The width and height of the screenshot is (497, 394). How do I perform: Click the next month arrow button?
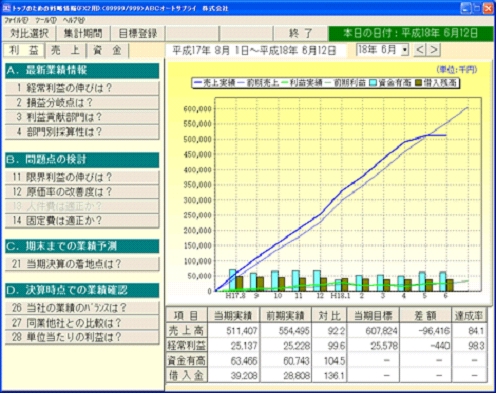point(433,50)
